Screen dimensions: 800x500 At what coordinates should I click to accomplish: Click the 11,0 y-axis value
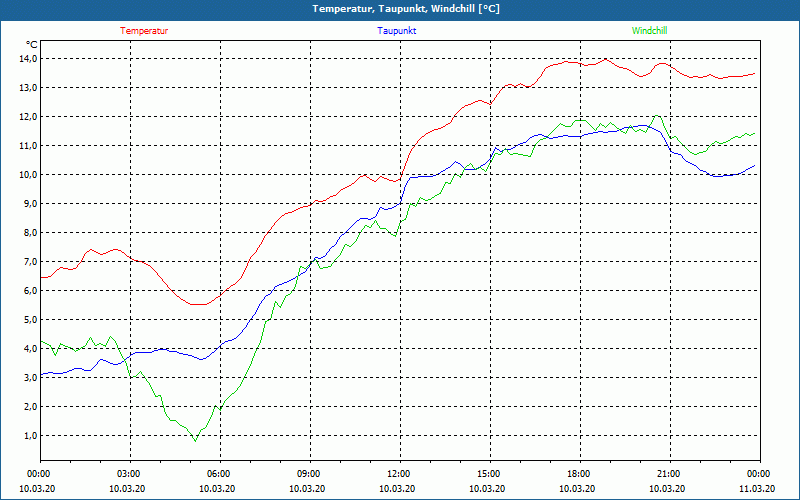click(x=29, y=146)
